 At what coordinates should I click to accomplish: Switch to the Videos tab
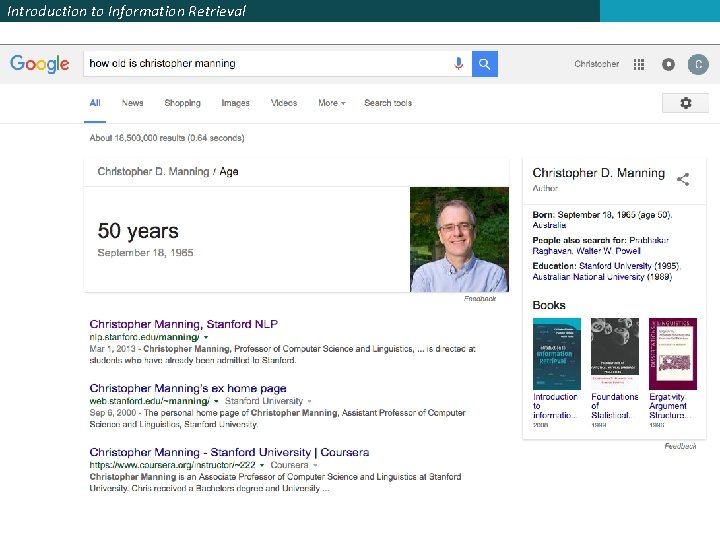click(x=284, y=103)
